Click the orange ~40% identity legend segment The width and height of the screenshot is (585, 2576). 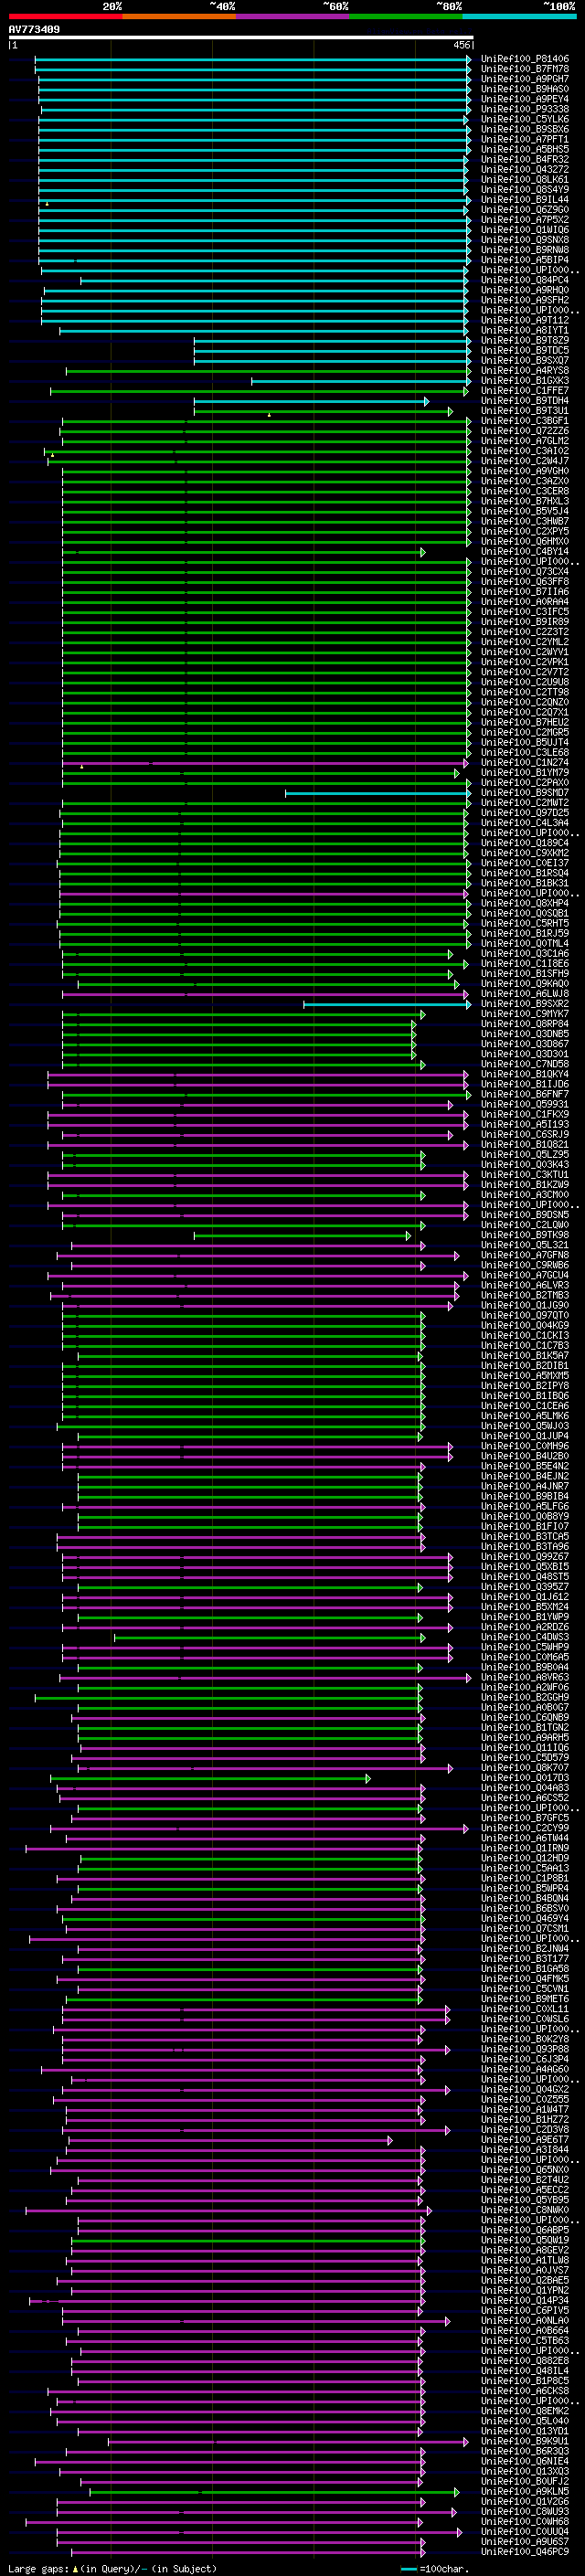pyautogui.click(x=179, y=16)
